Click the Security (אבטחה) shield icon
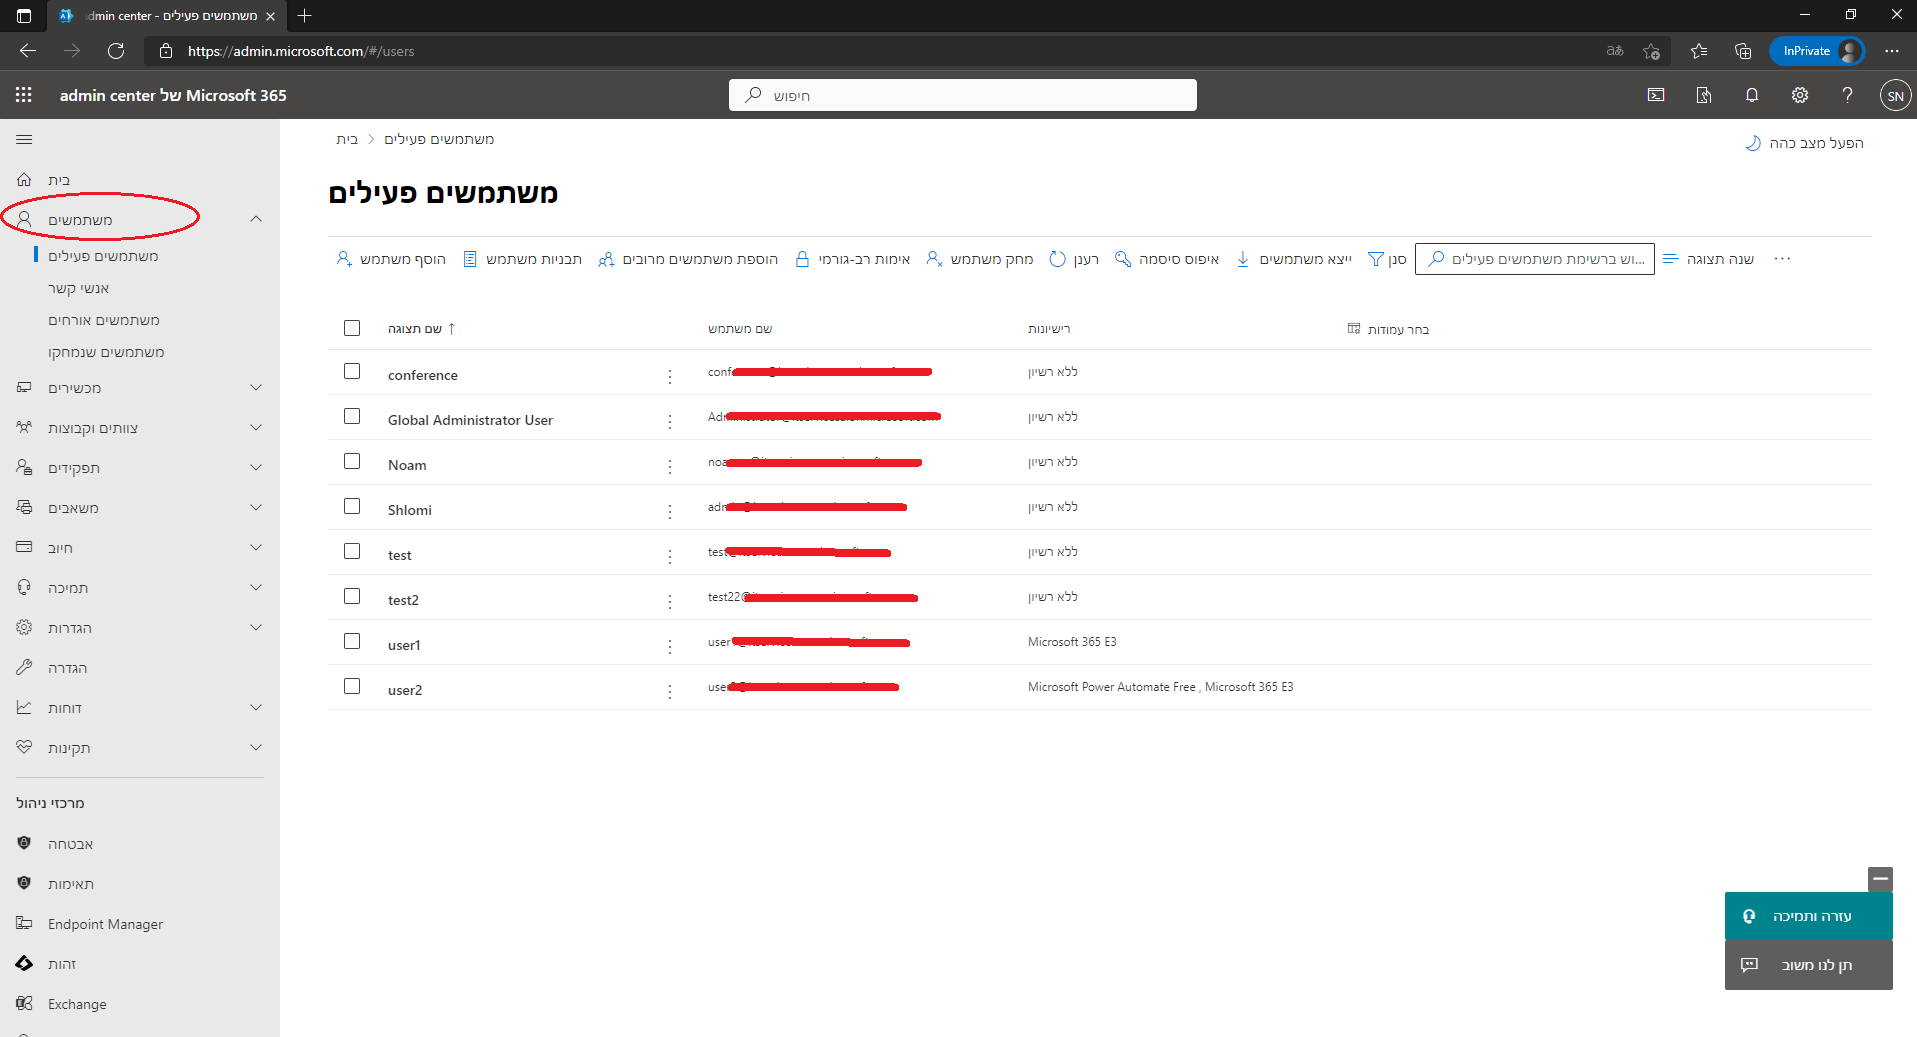Screen dimensions: 1917x1037 [24, 843]
